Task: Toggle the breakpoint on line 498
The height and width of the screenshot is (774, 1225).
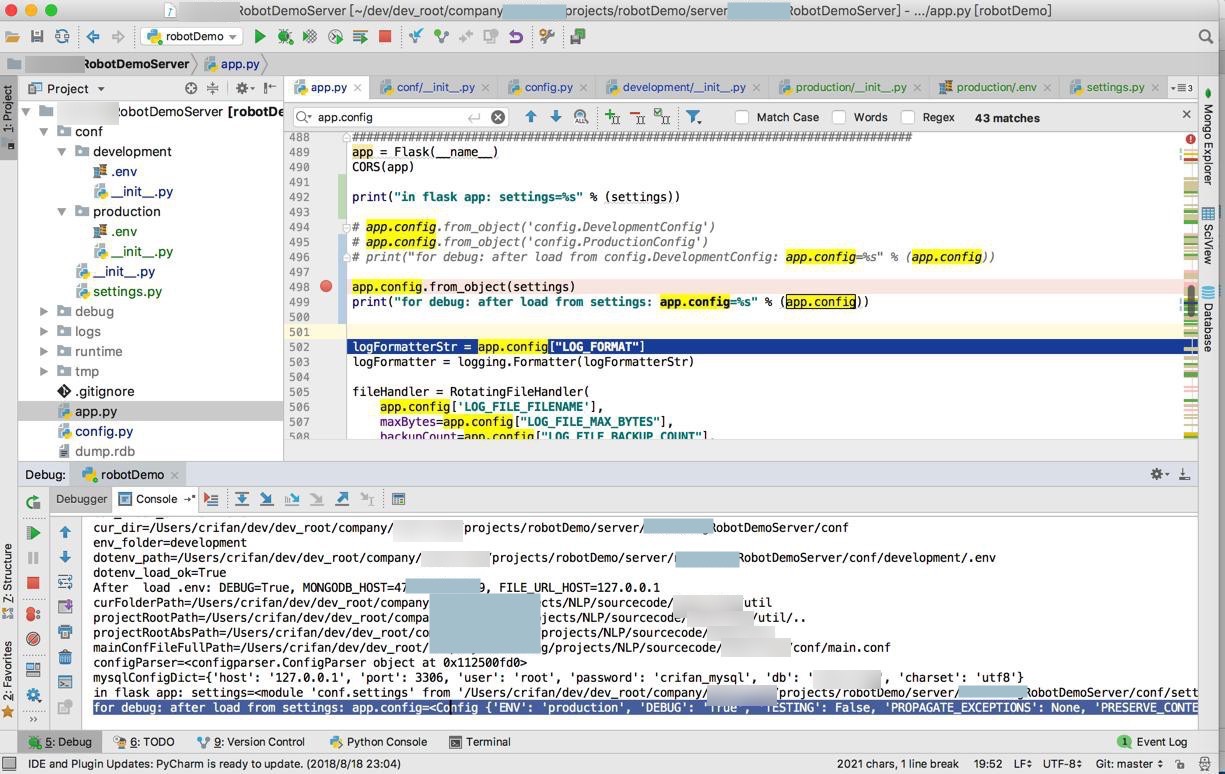Action: (326, 287)
